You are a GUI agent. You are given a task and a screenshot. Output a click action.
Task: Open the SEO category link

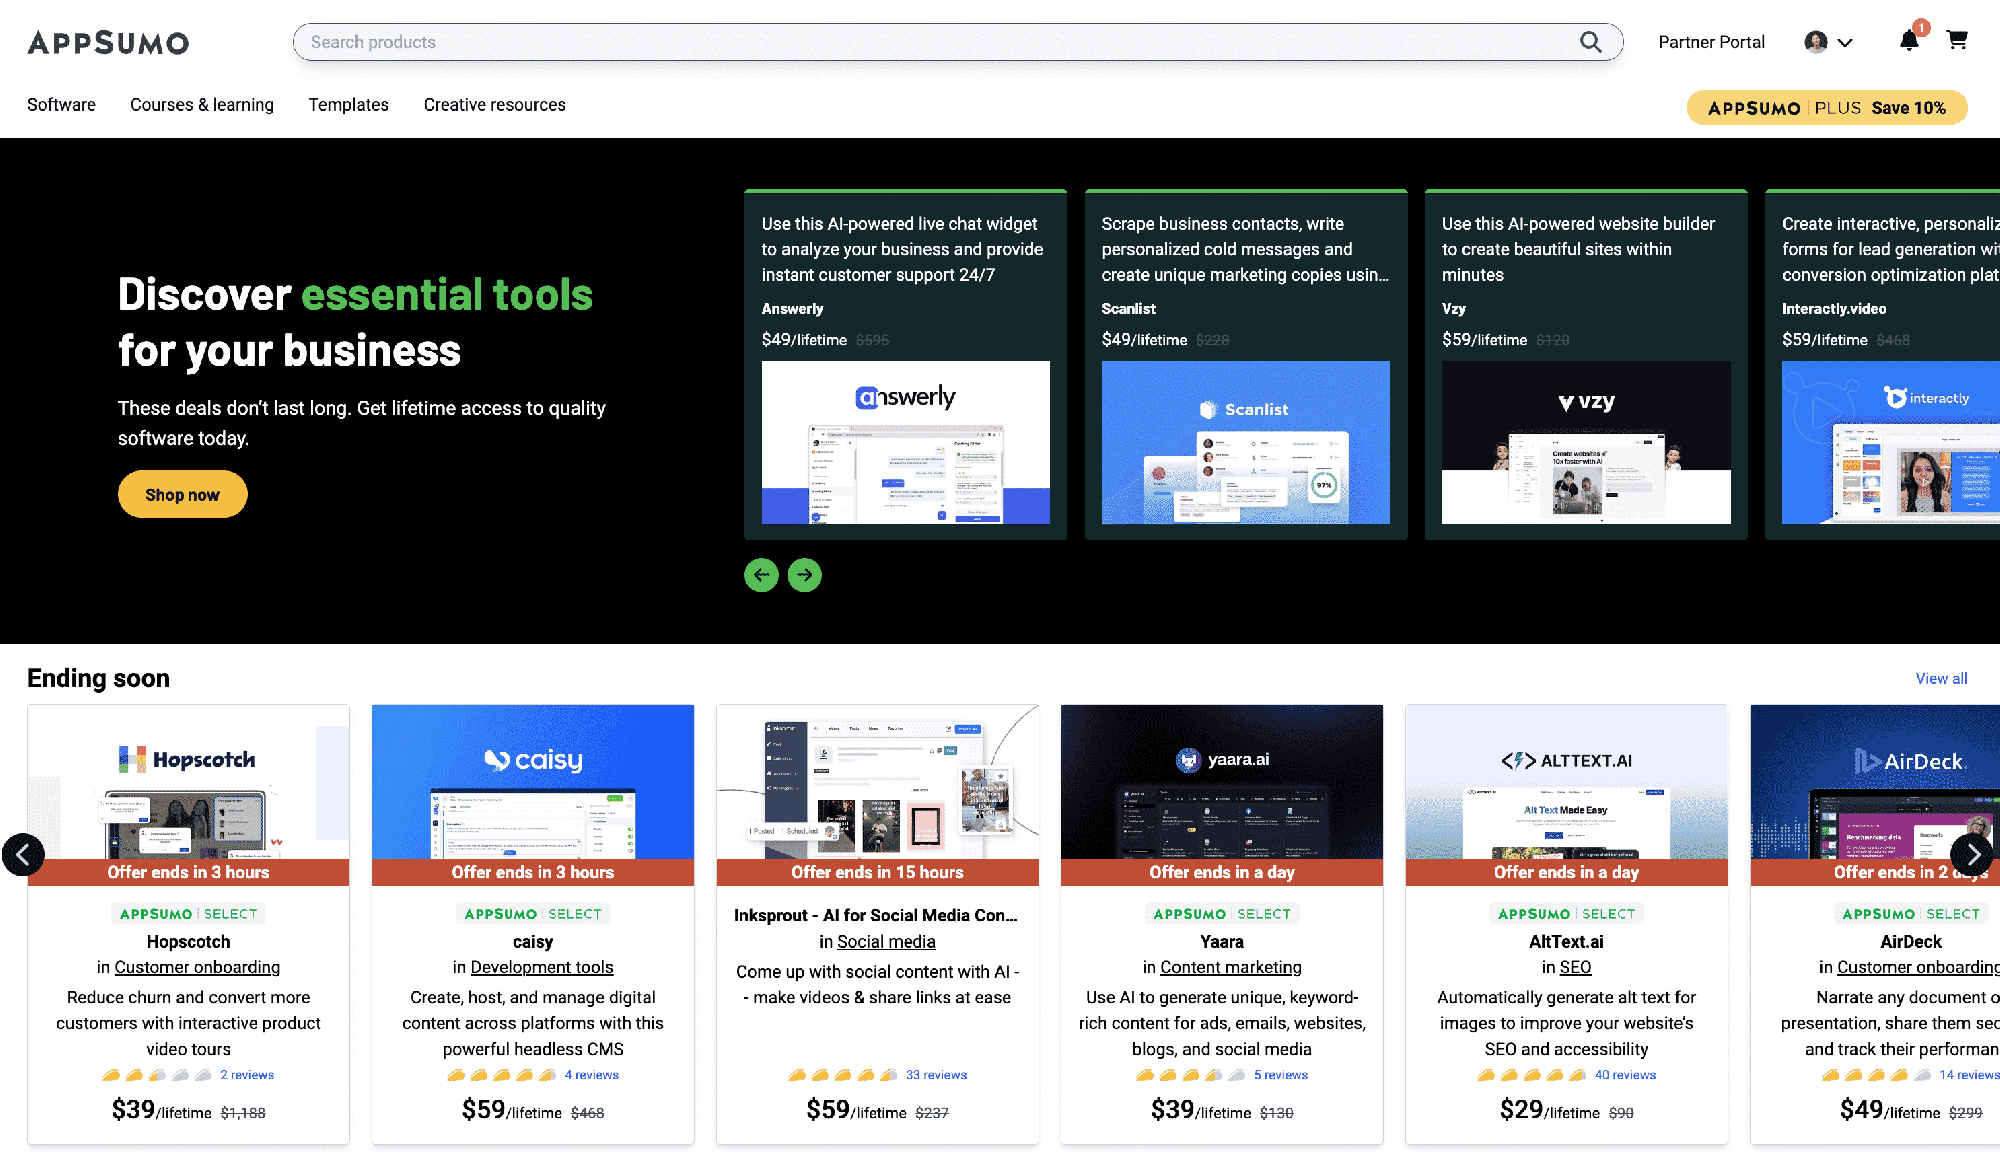(1575, 967)
